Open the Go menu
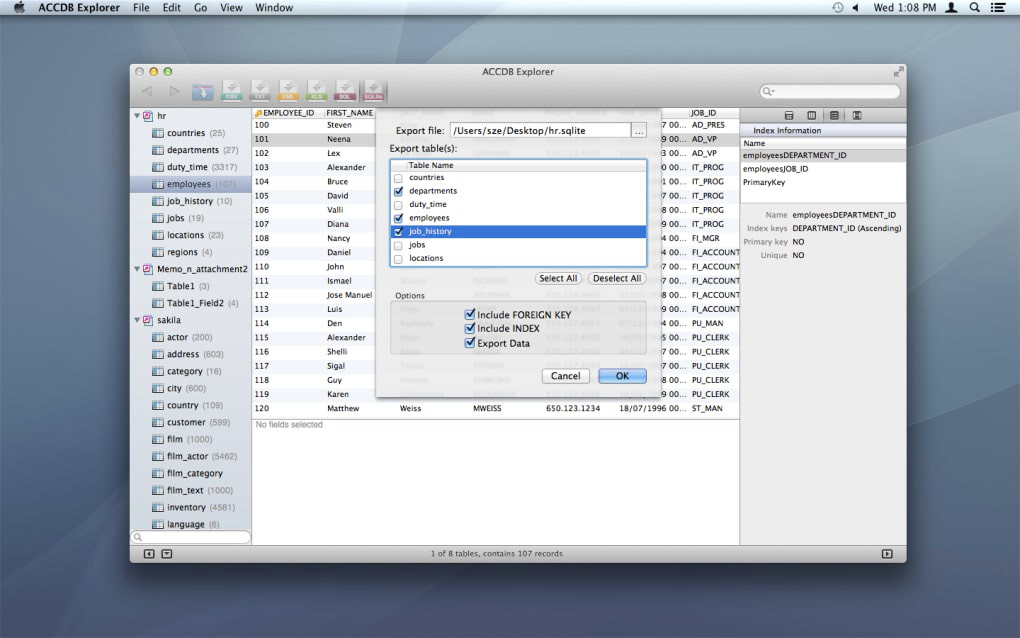 [x=200, y=8]
